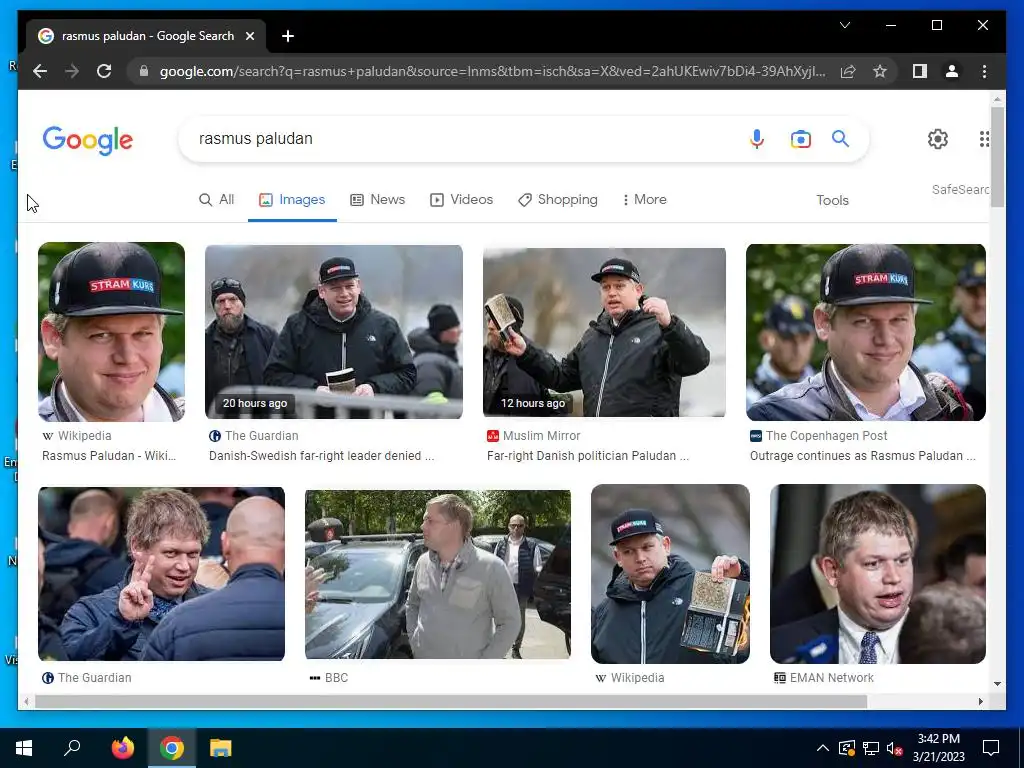Open Google quick settings gear
The height and width of the screenshot is (768, 1024).
coord(938,138)
